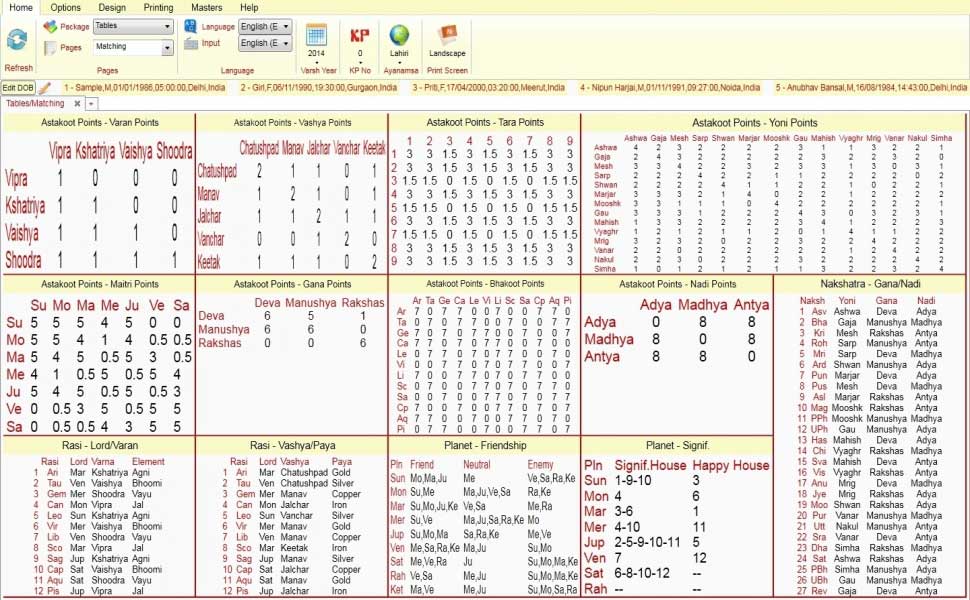The height and width of the screenshot is (600, 970).
Task: Click the Planet - Friendship header
Action: 485,445
